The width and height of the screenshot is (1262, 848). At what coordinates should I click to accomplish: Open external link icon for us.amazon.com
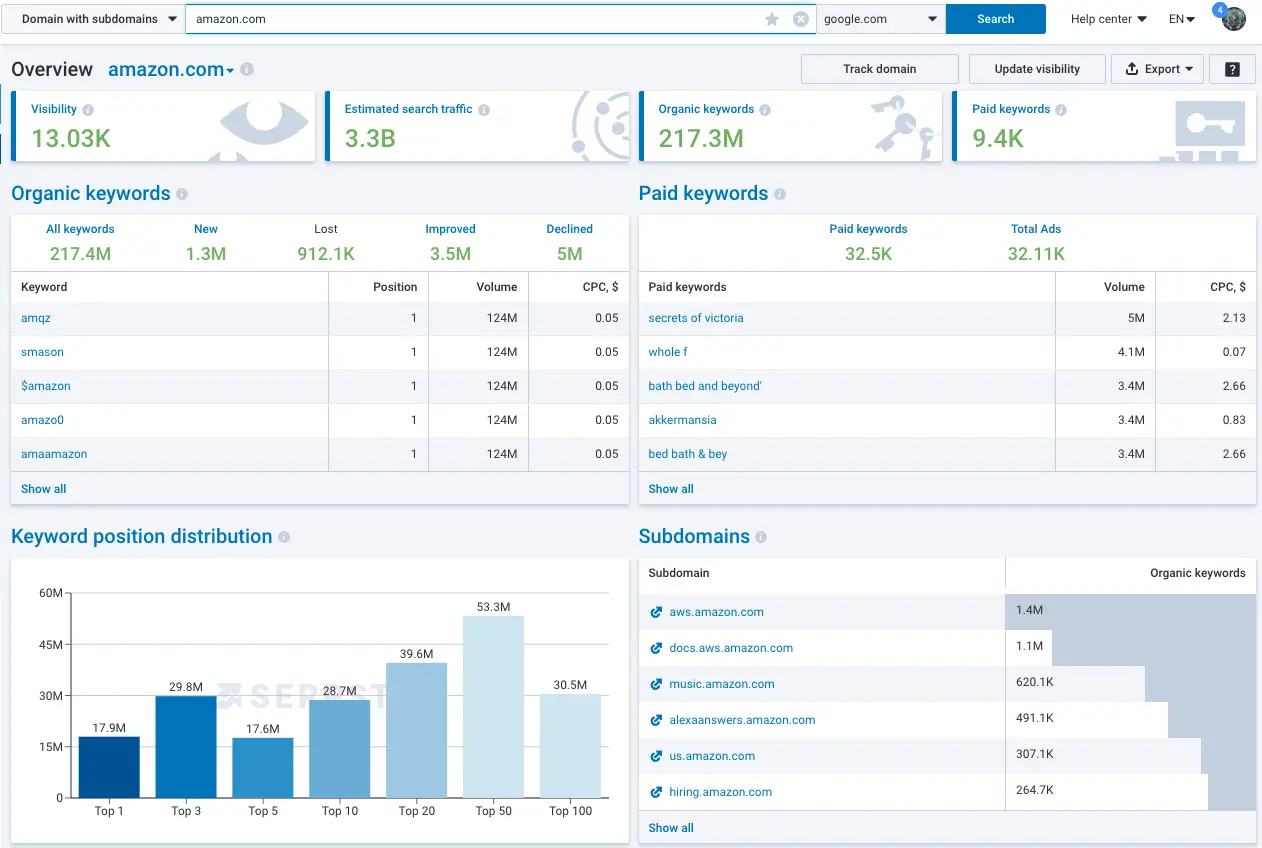(656, 756)
